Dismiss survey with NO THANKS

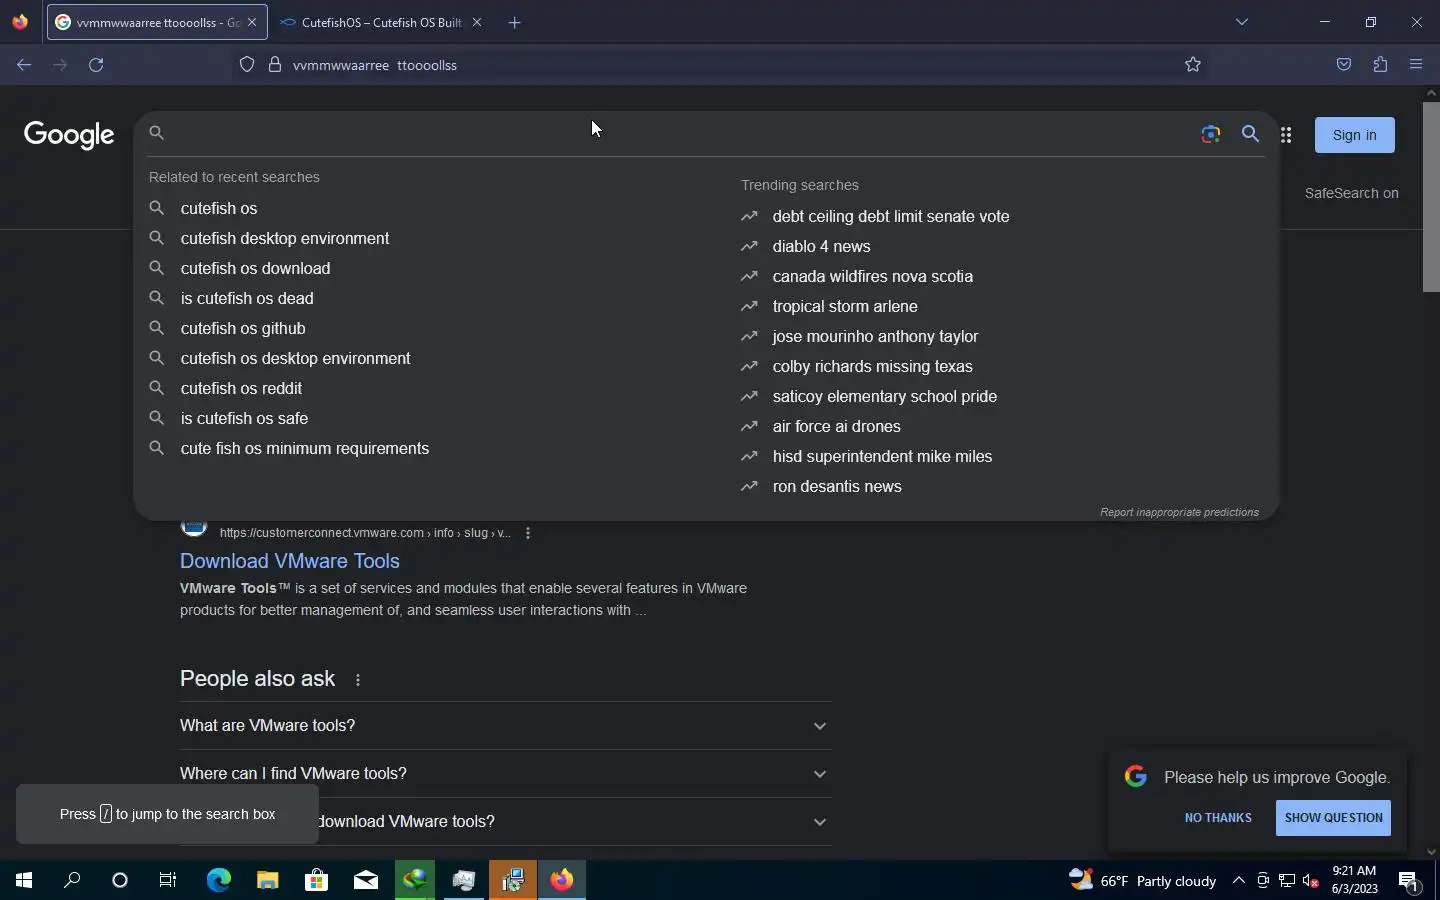pyautogui.click(x=1218, y=818)
